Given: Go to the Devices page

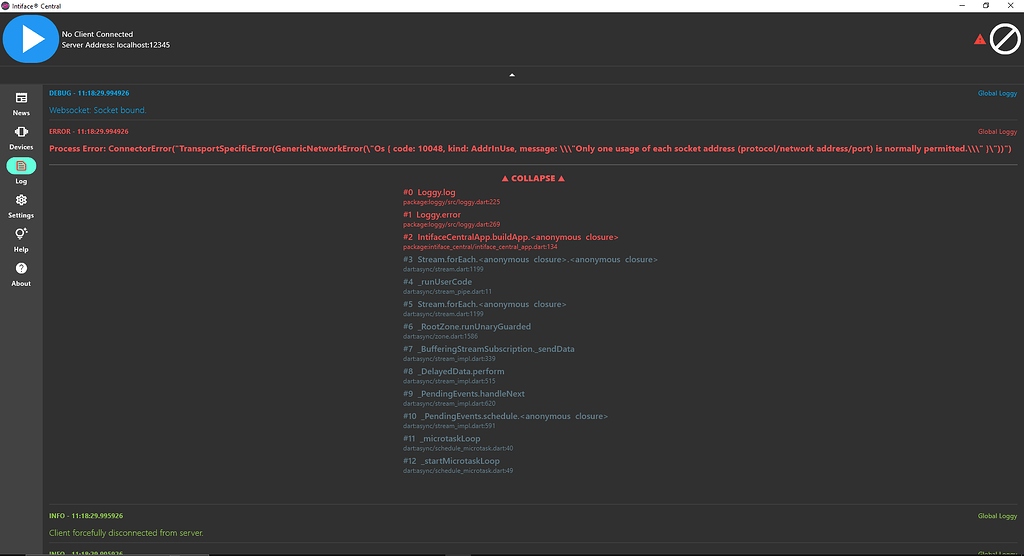Looking at the screenshot, I should 21,136.
